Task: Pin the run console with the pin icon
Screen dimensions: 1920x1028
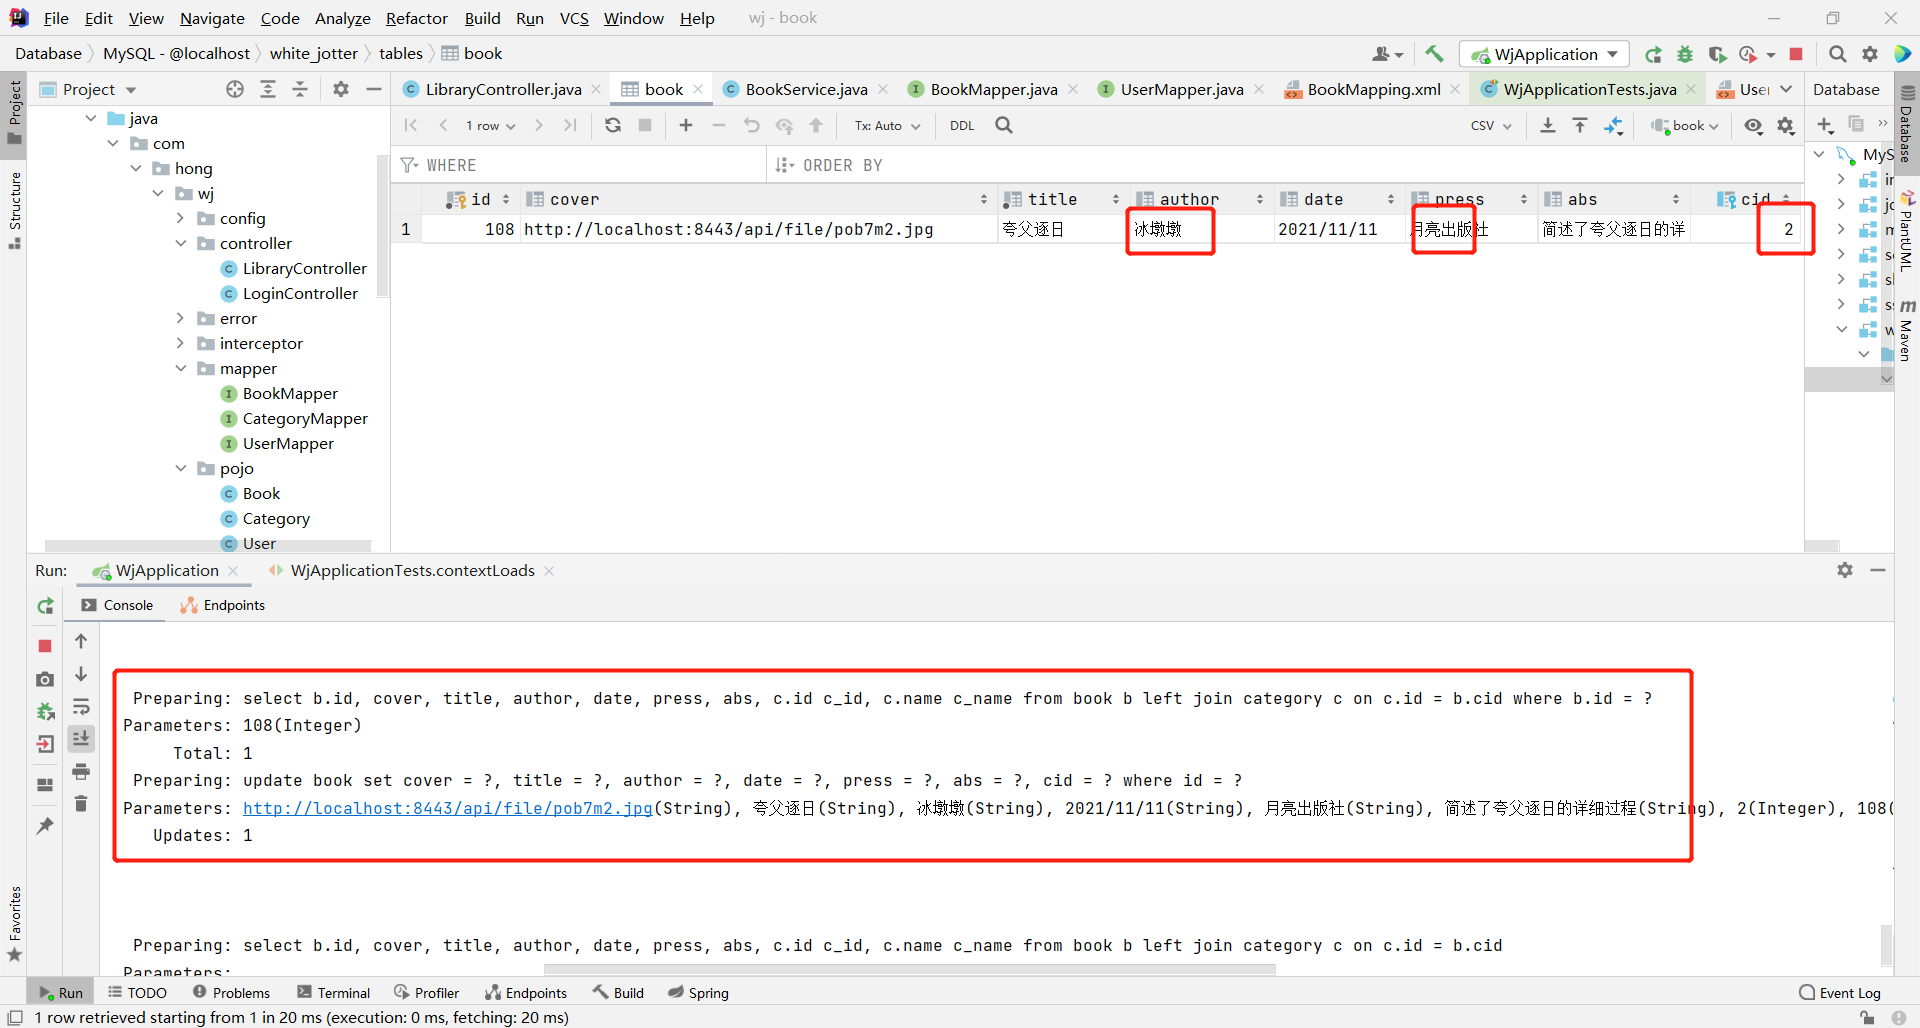Action: pyautogui.click(x=44, y=825)
